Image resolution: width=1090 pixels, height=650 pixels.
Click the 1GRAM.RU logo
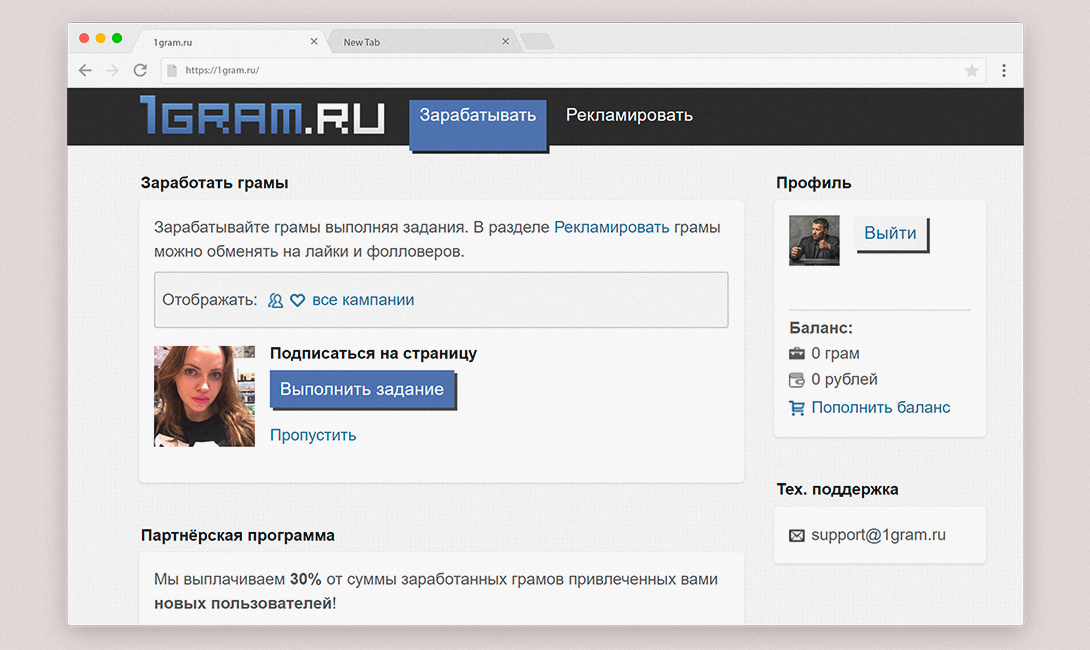[261, 115]
